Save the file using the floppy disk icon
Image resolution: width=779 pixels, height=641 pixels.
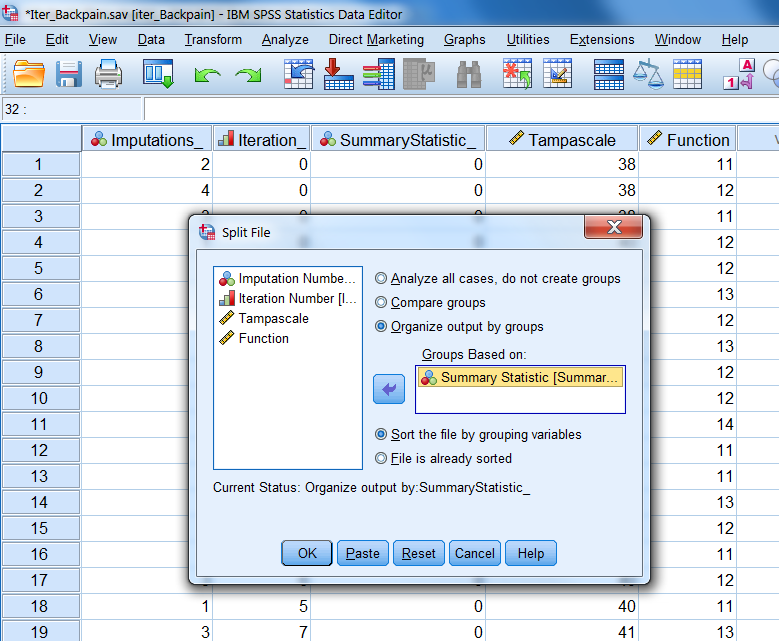pos(69,74)
